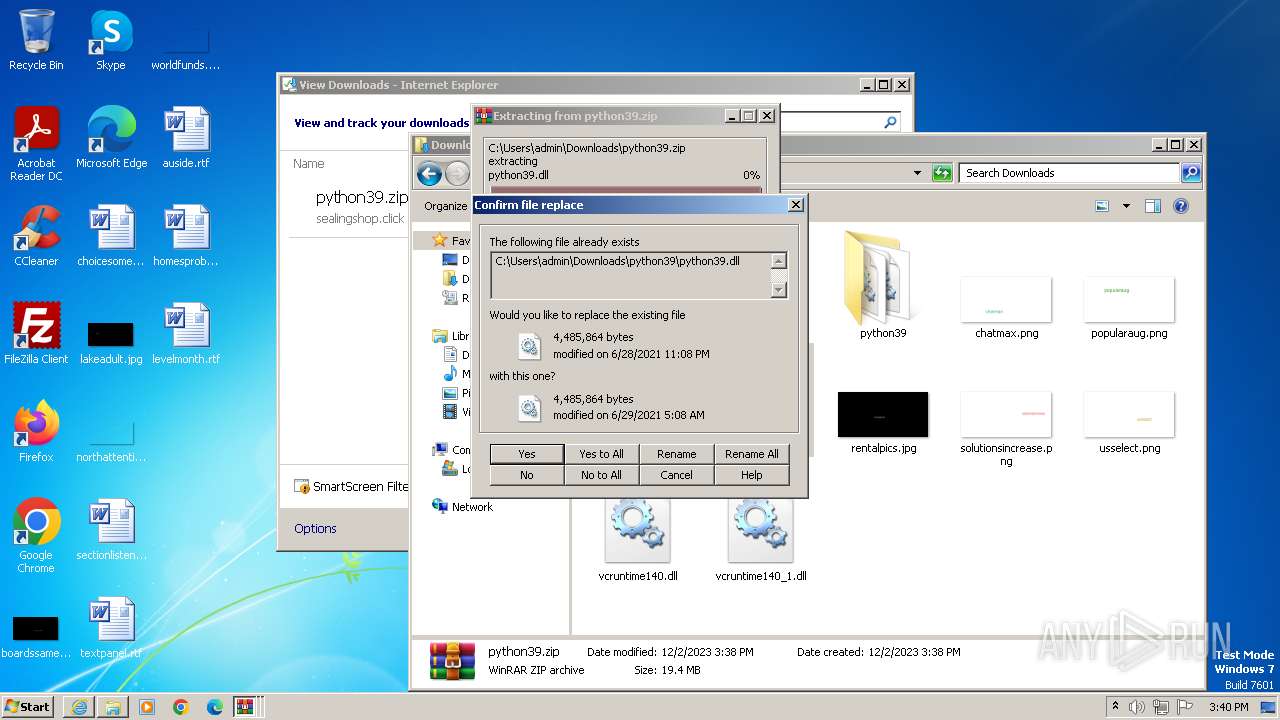
Task: Choose No to All button
Action: 602,475
